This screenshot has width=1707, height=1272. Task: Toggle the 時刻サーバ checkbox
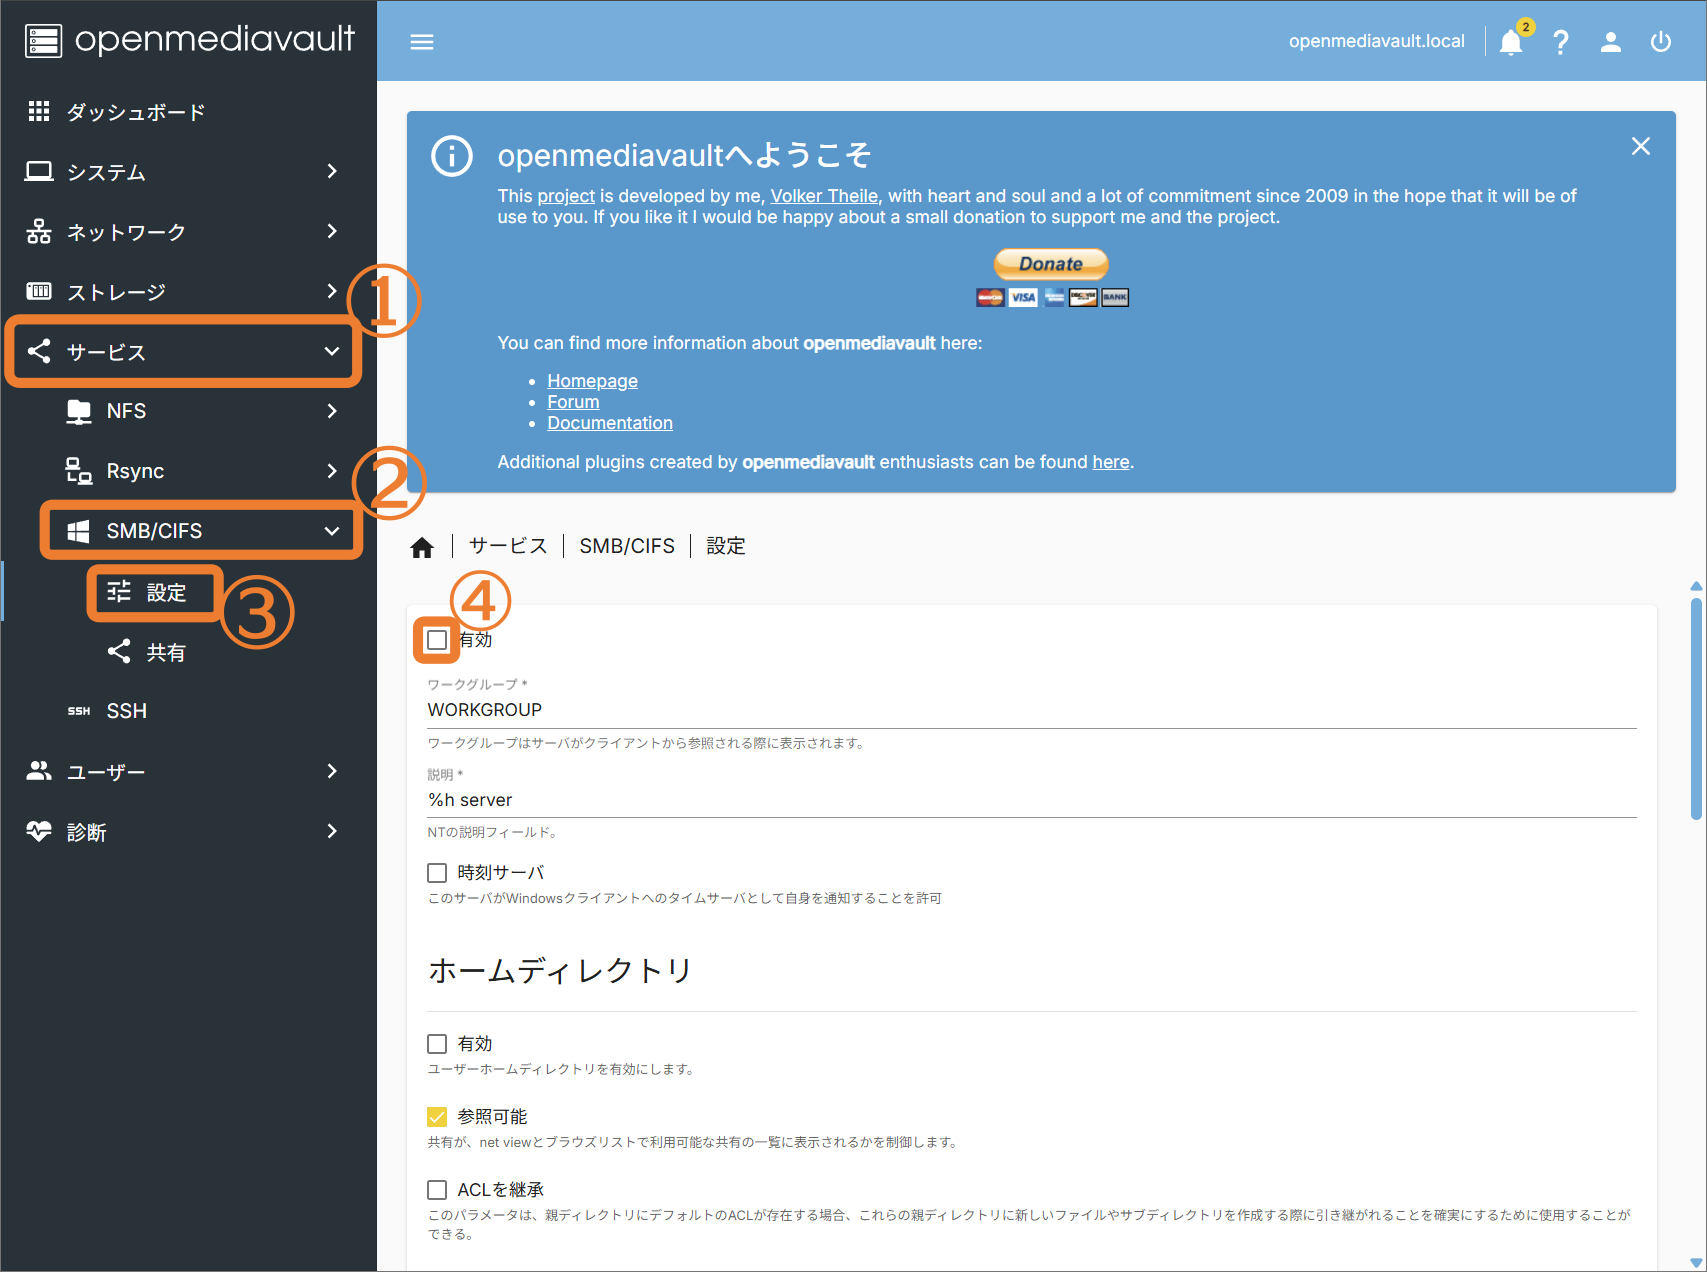click(x=437, y=873)
